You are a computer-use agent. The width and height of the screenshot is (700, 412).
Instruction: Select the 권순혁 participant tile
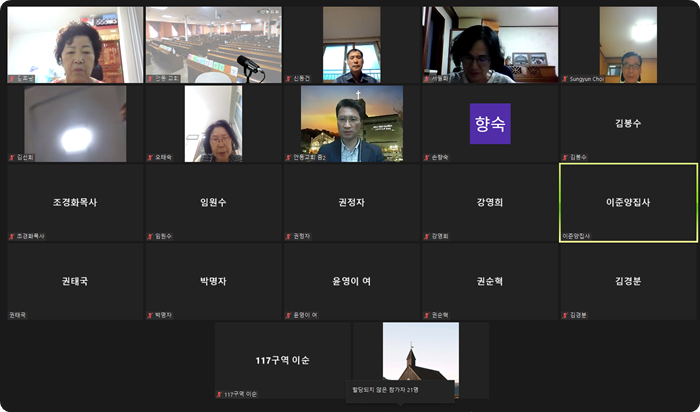coord(489,281)
